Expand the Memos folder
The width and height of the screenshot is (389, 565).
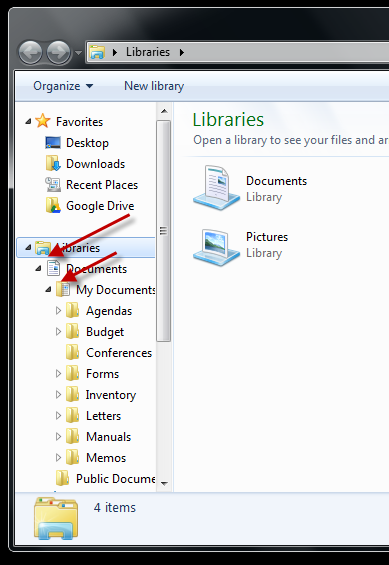coord(58,457)
